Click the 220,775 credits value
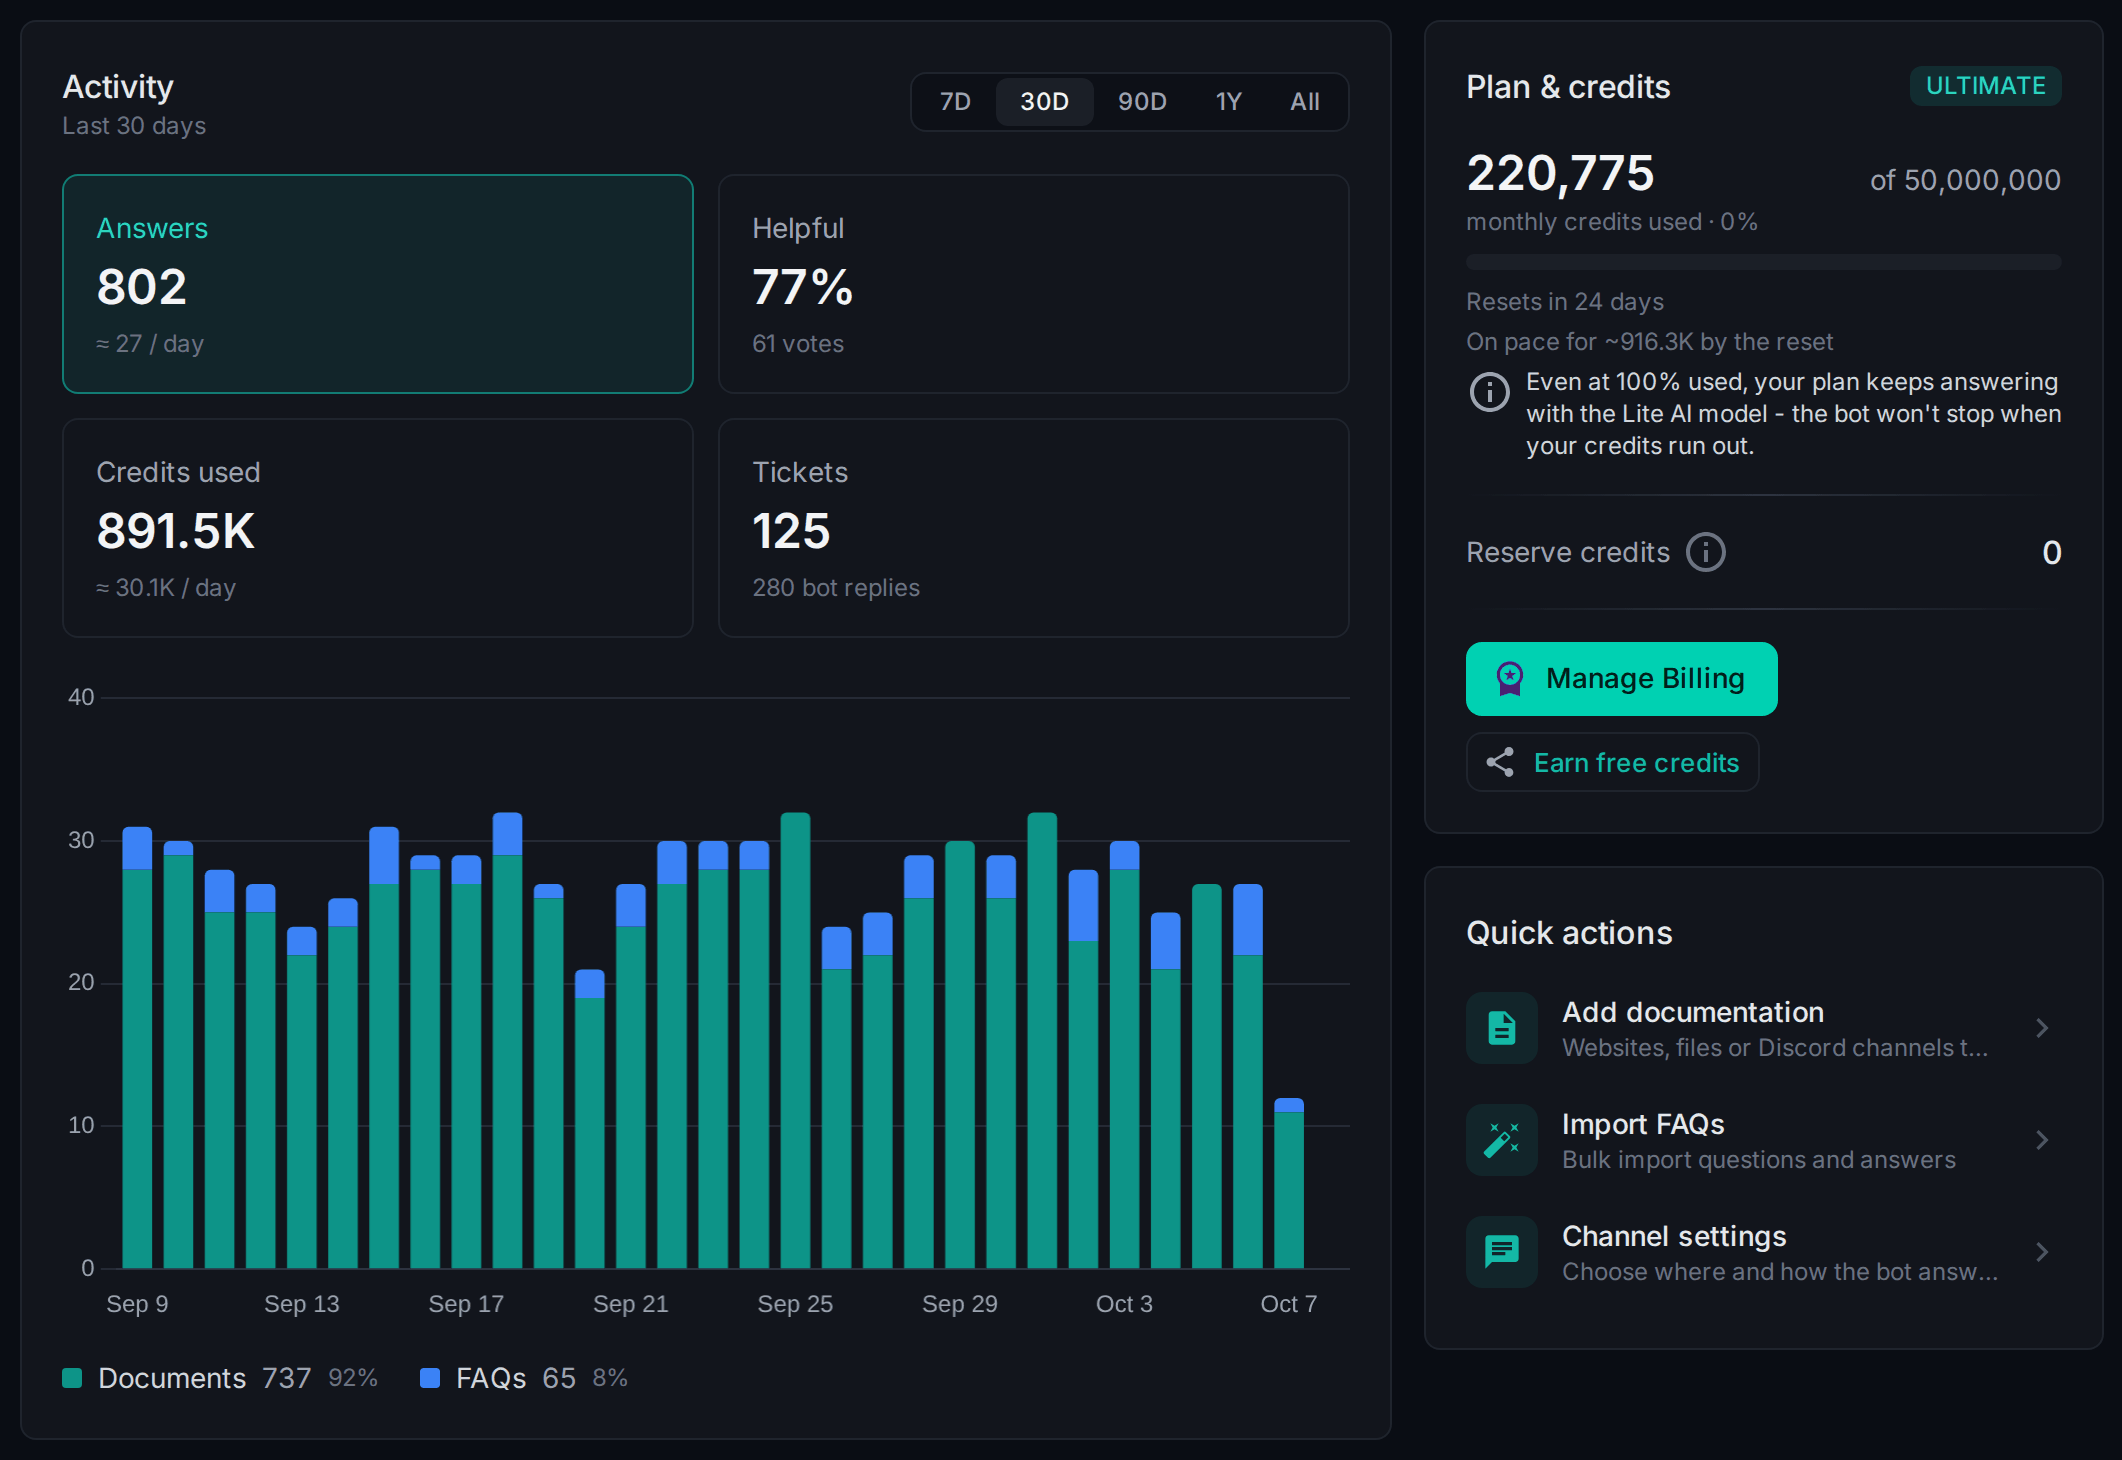 pyautogui.click(x=1560, y=173)
